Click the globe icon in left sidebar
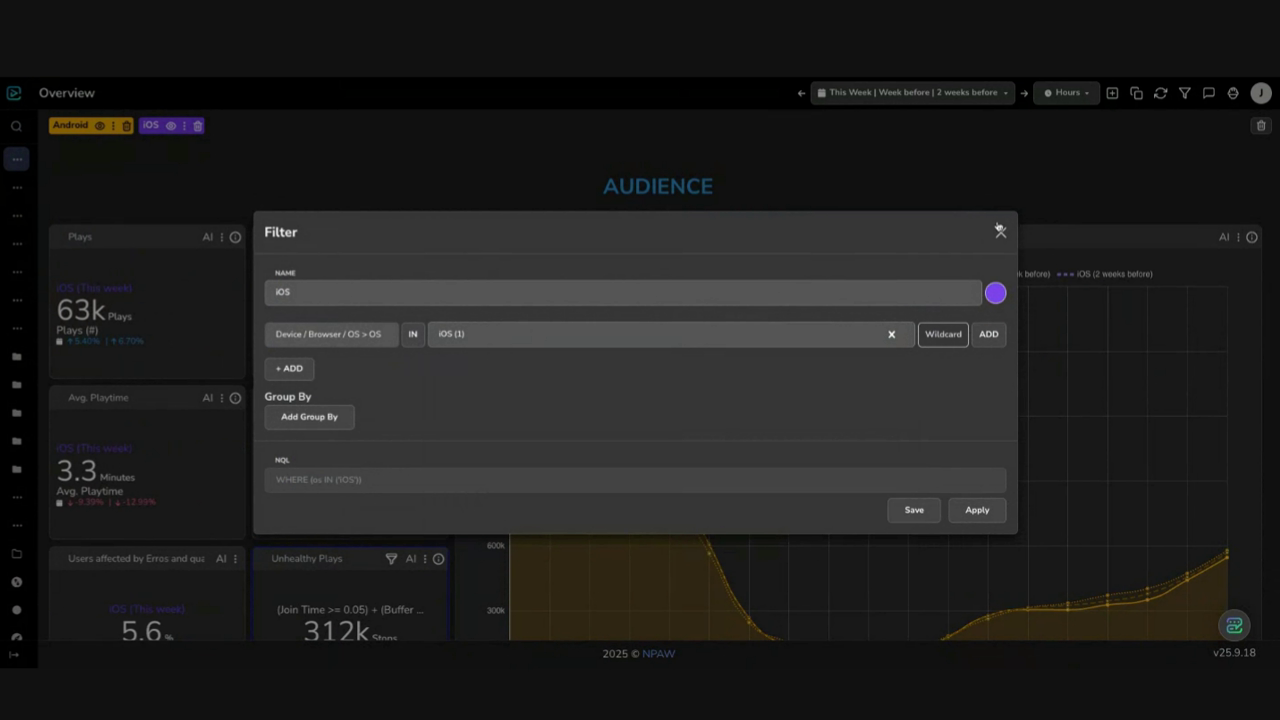 16,582
